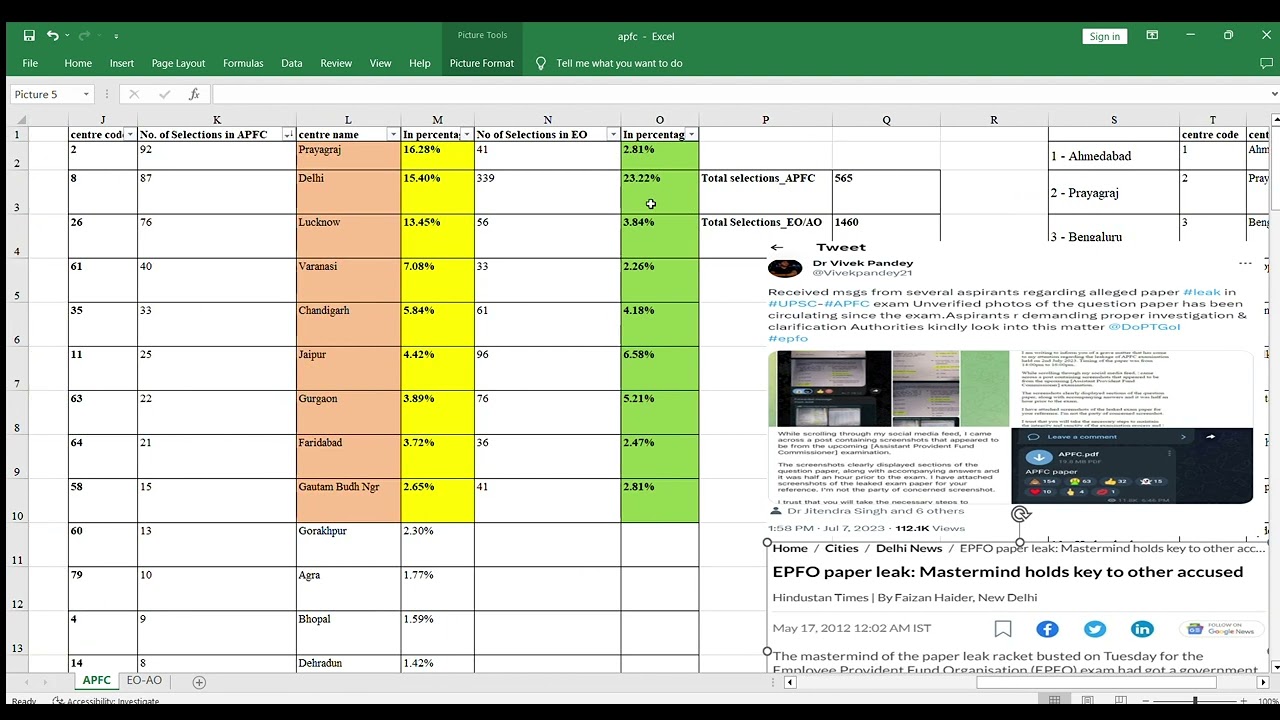
Task: Open filter dropdown for yellow In percentage column M
Action: click(467, 134)
